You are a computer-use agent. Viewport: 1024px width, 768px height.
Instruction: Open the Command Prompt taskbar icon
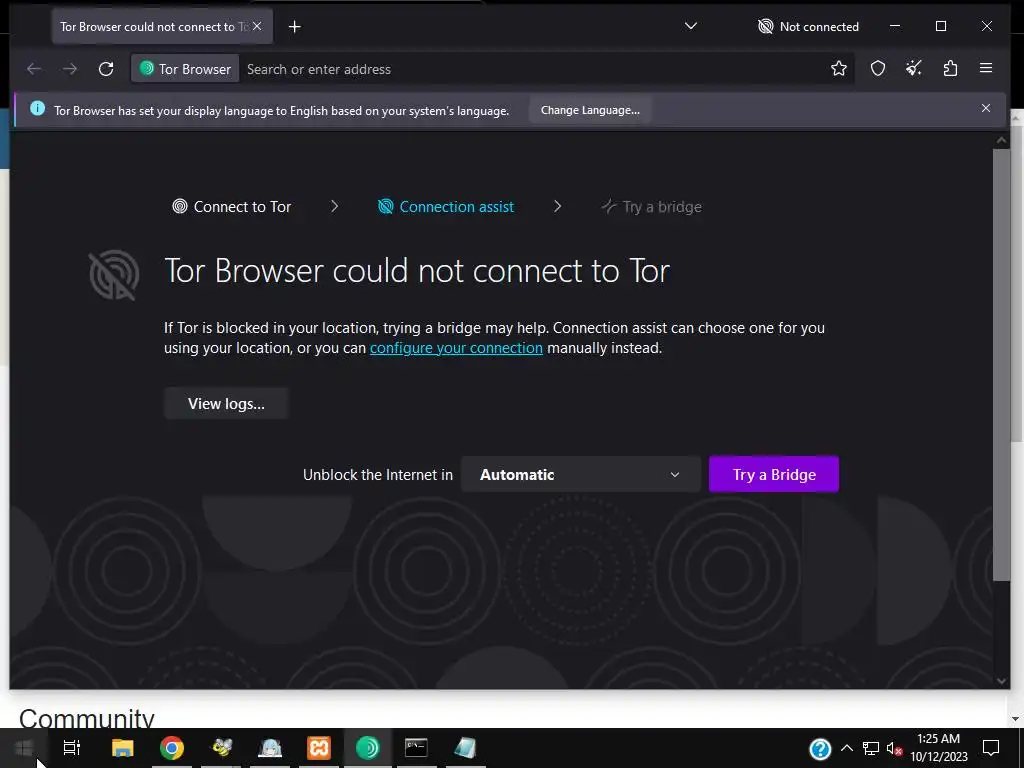(x=416, y=748)
